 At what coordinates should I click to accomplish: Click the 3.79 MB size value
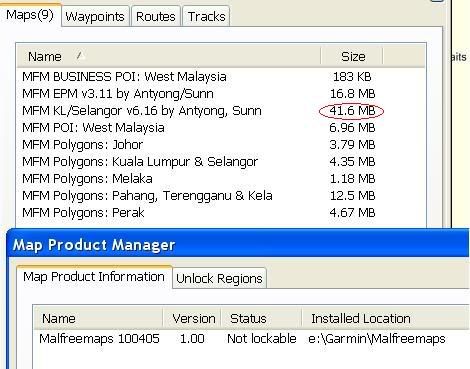click(x=352, y=145)
